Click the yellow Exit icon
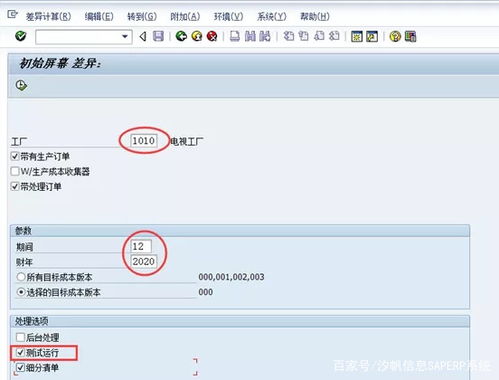Viewport: 499px width, 380px height. 197,36
